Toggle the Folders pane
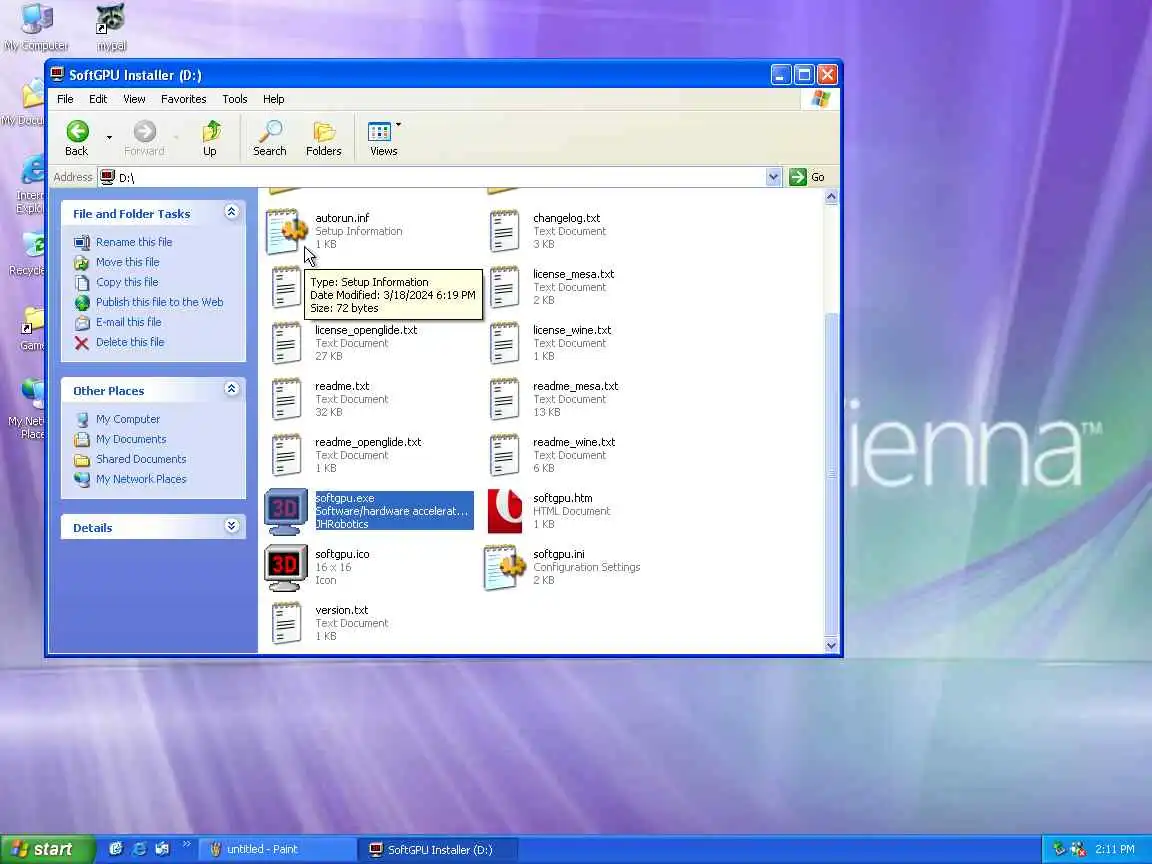Viewport: 1152px width, 864px height. click(x=323, y=138)
